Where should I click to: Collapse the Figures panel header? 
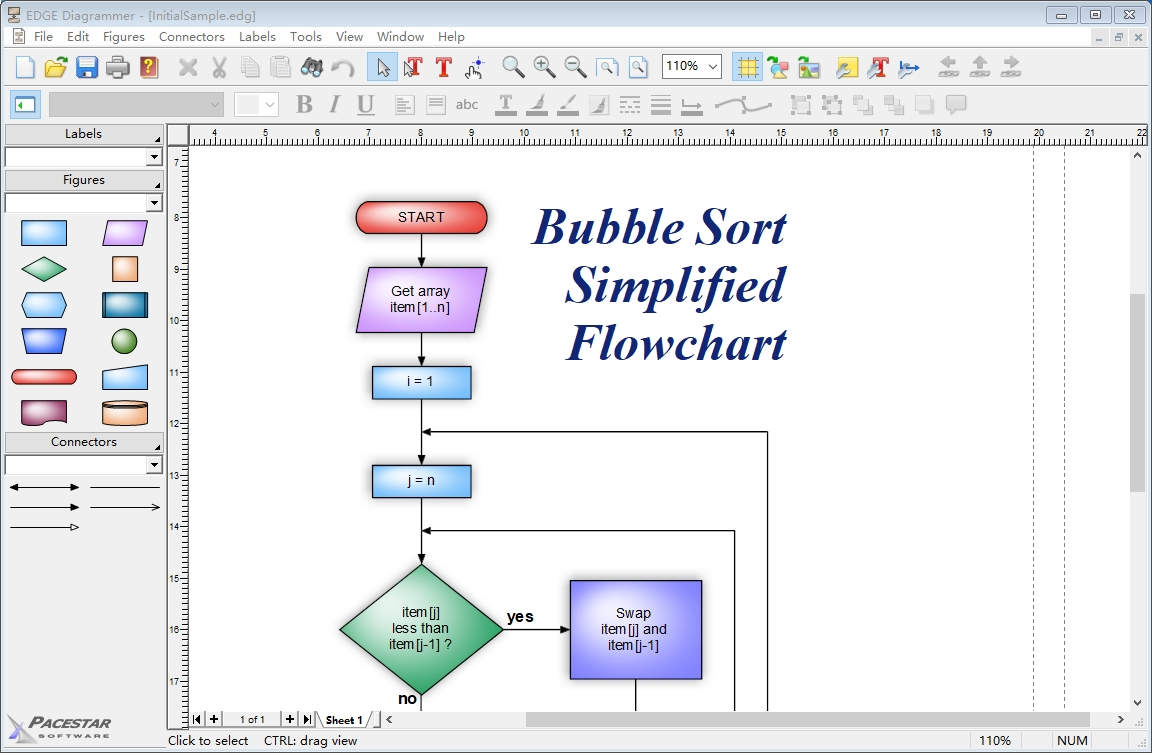coord(84,180)
